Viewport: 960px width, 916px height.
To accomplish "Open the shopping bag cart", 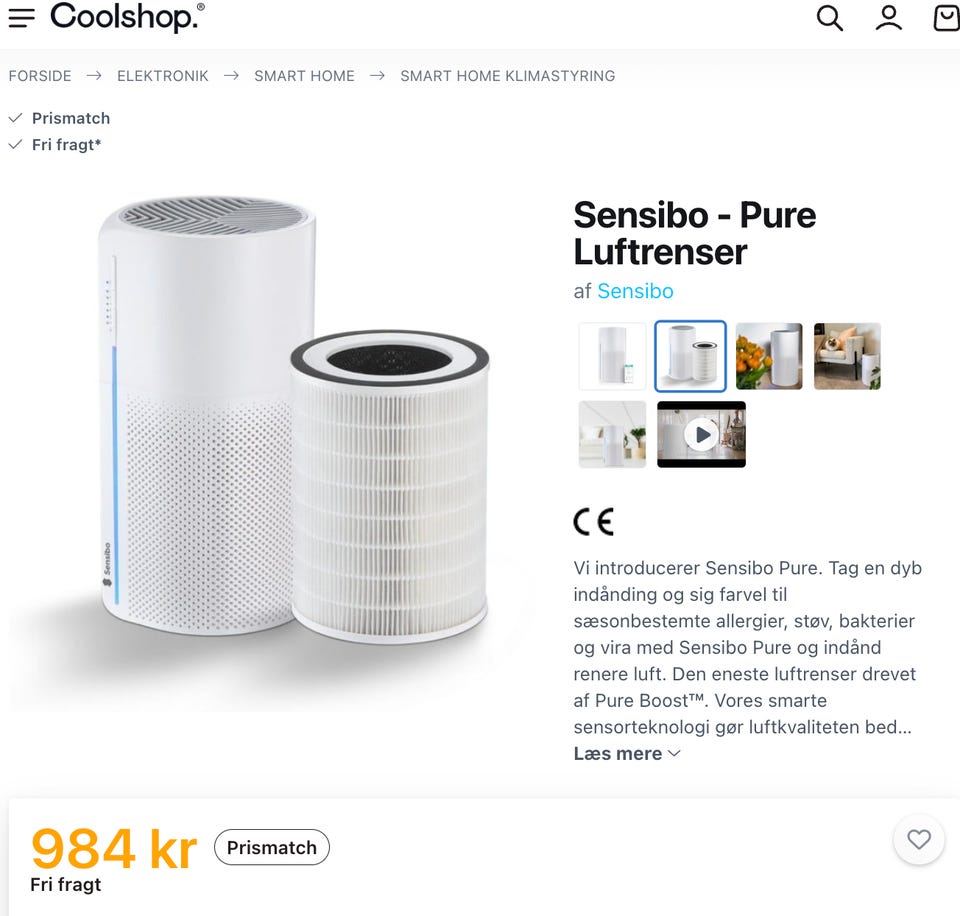I will coord(946,18).
